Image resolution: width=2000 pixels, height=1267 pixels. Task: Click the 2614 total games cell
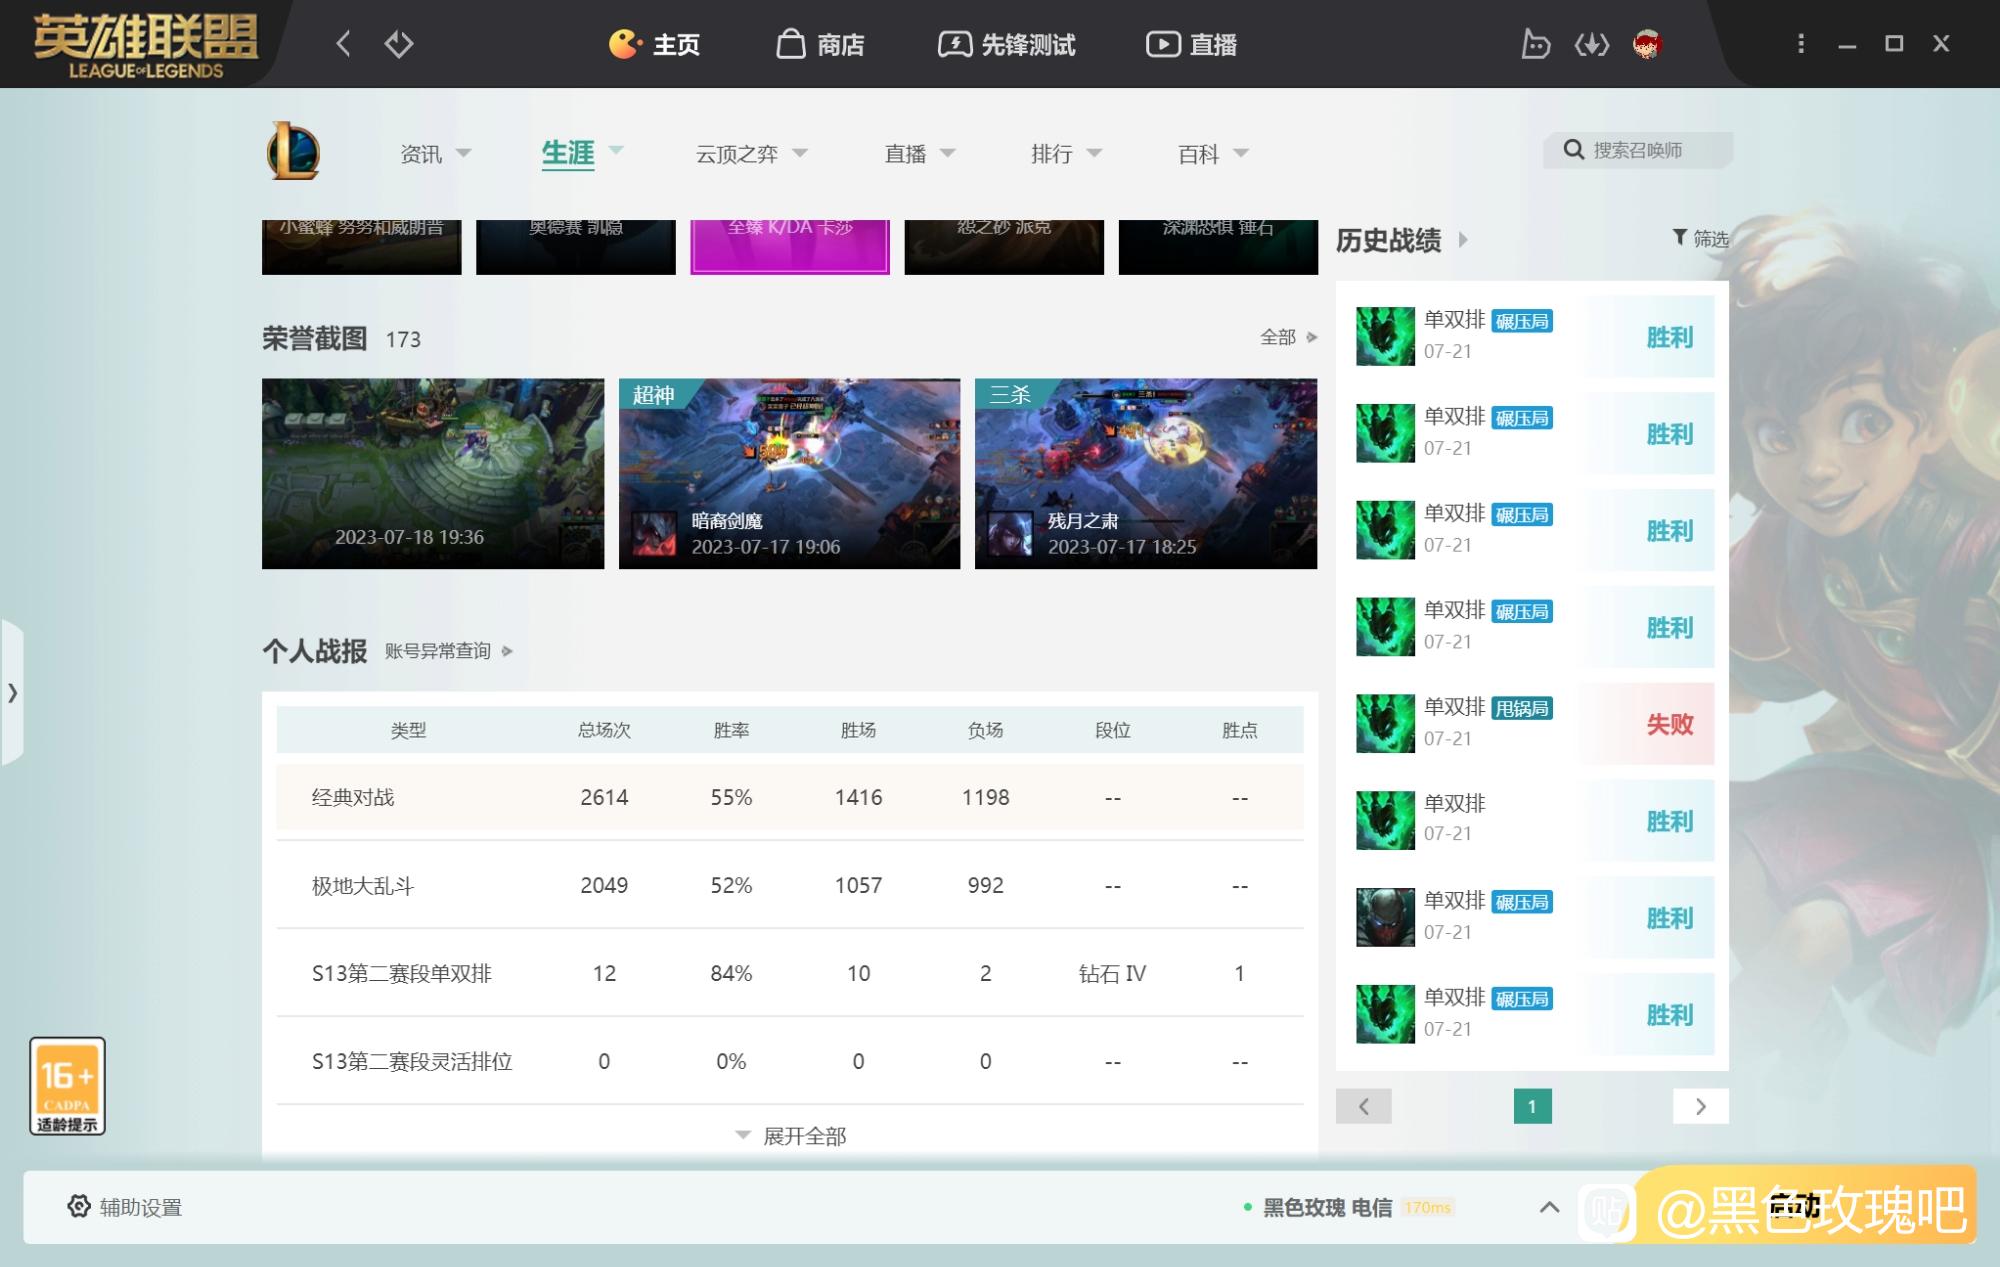[604, 797]
